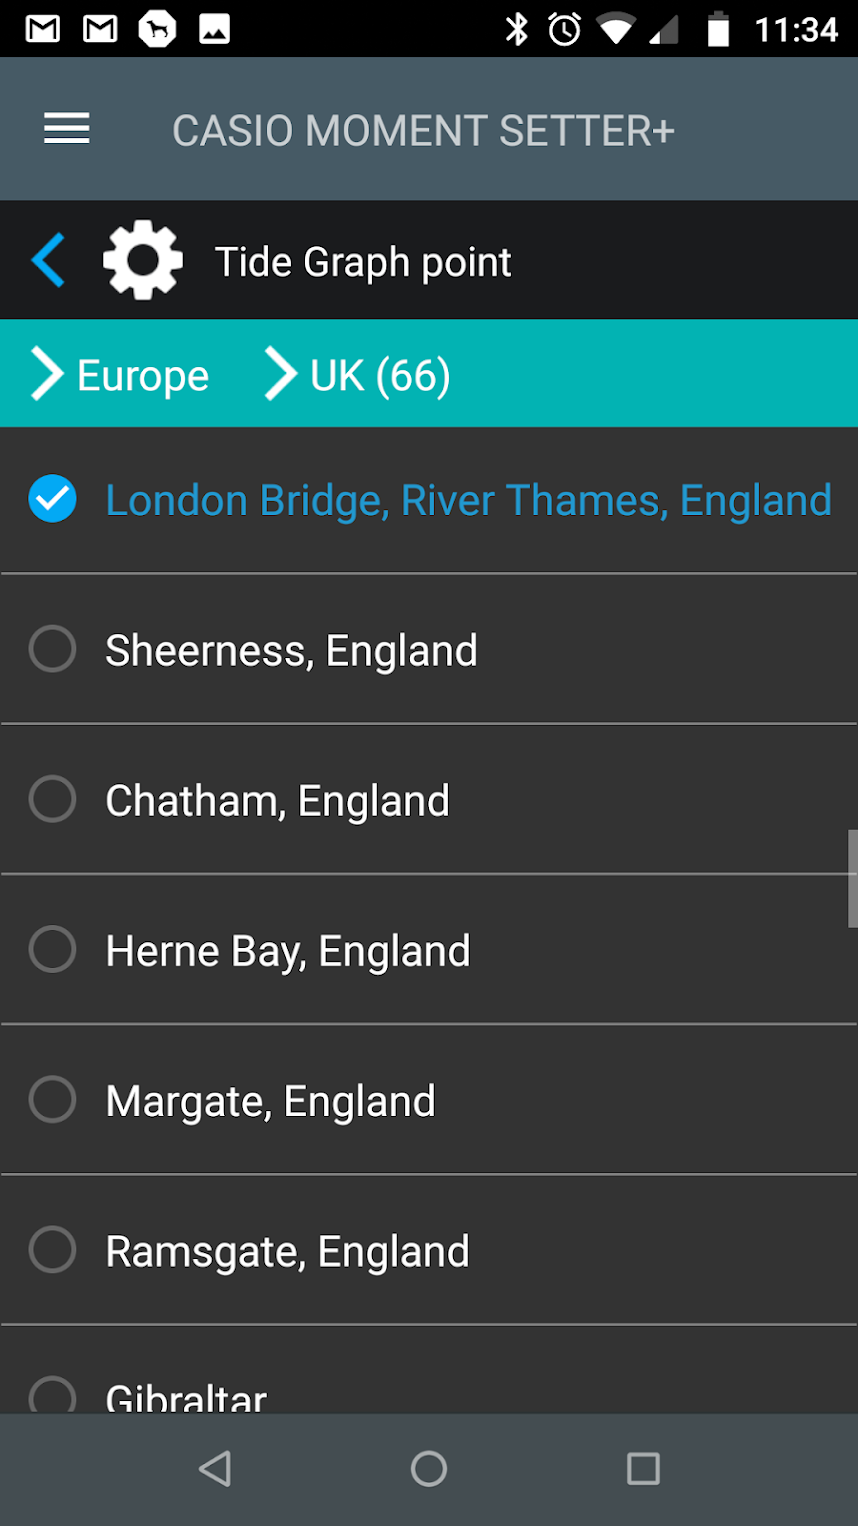Click the settings gear icon

click(x=143, y=260)
